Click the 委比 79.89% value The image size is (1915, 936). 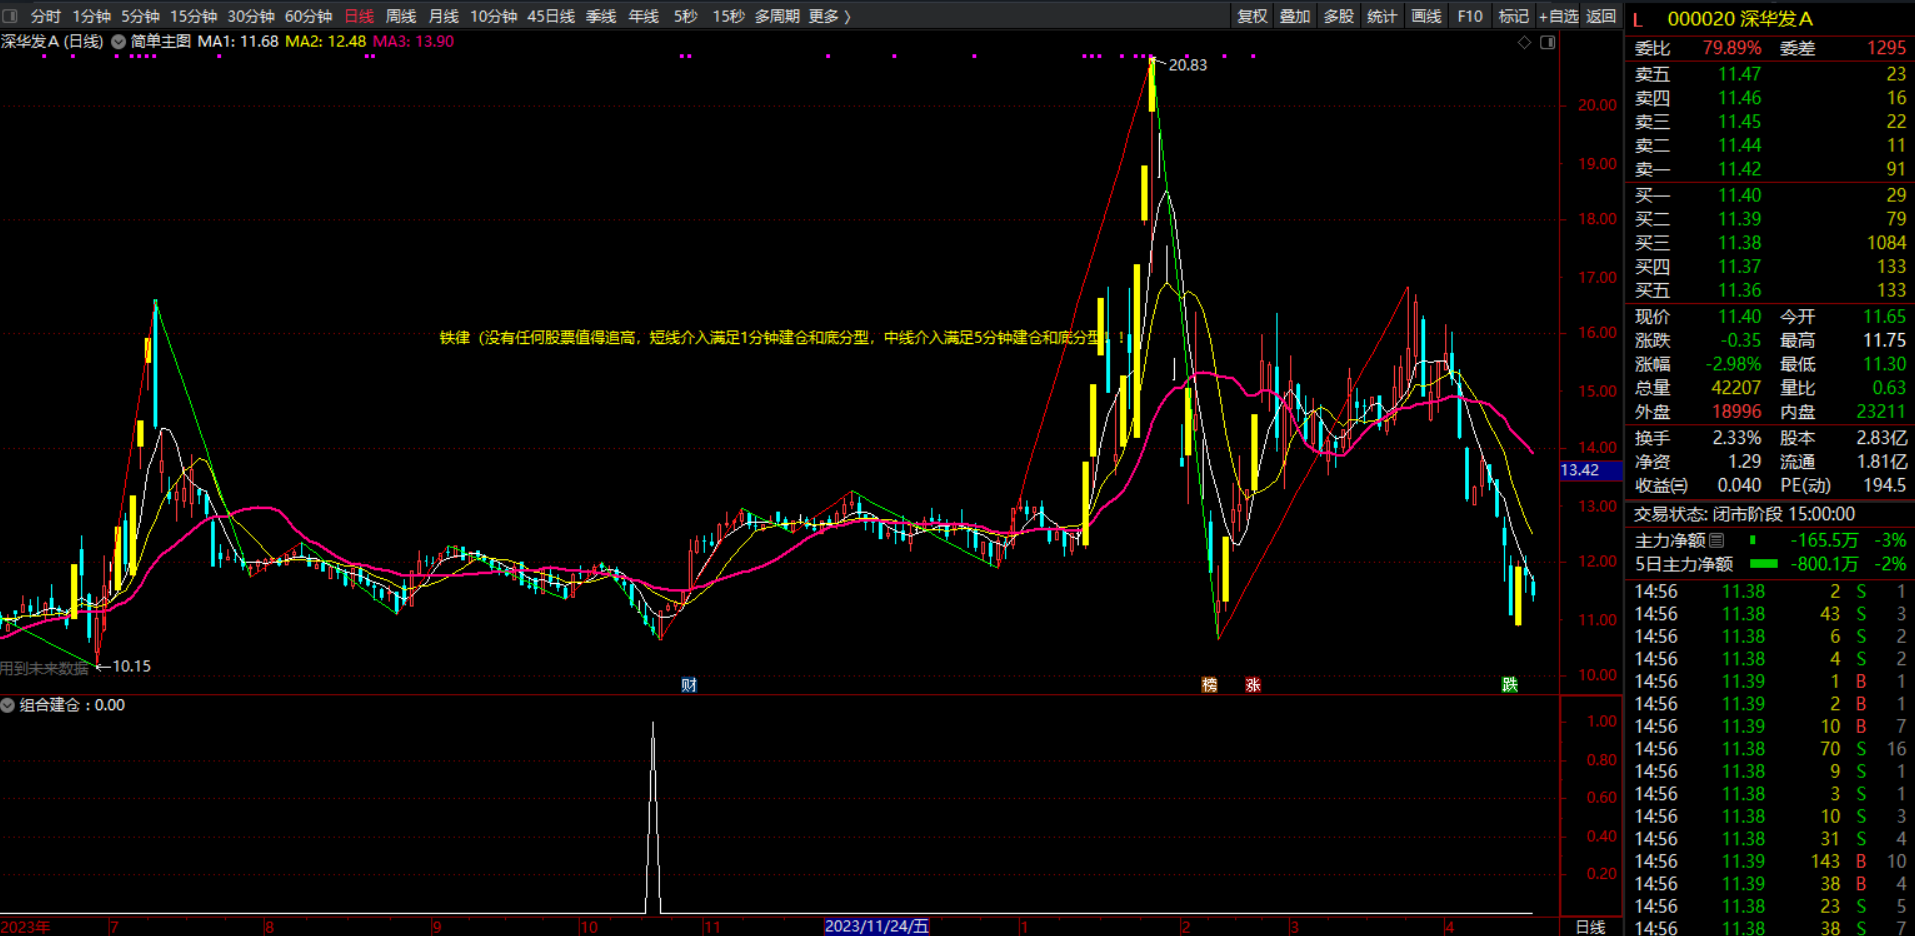click(x=1732, y=48)
